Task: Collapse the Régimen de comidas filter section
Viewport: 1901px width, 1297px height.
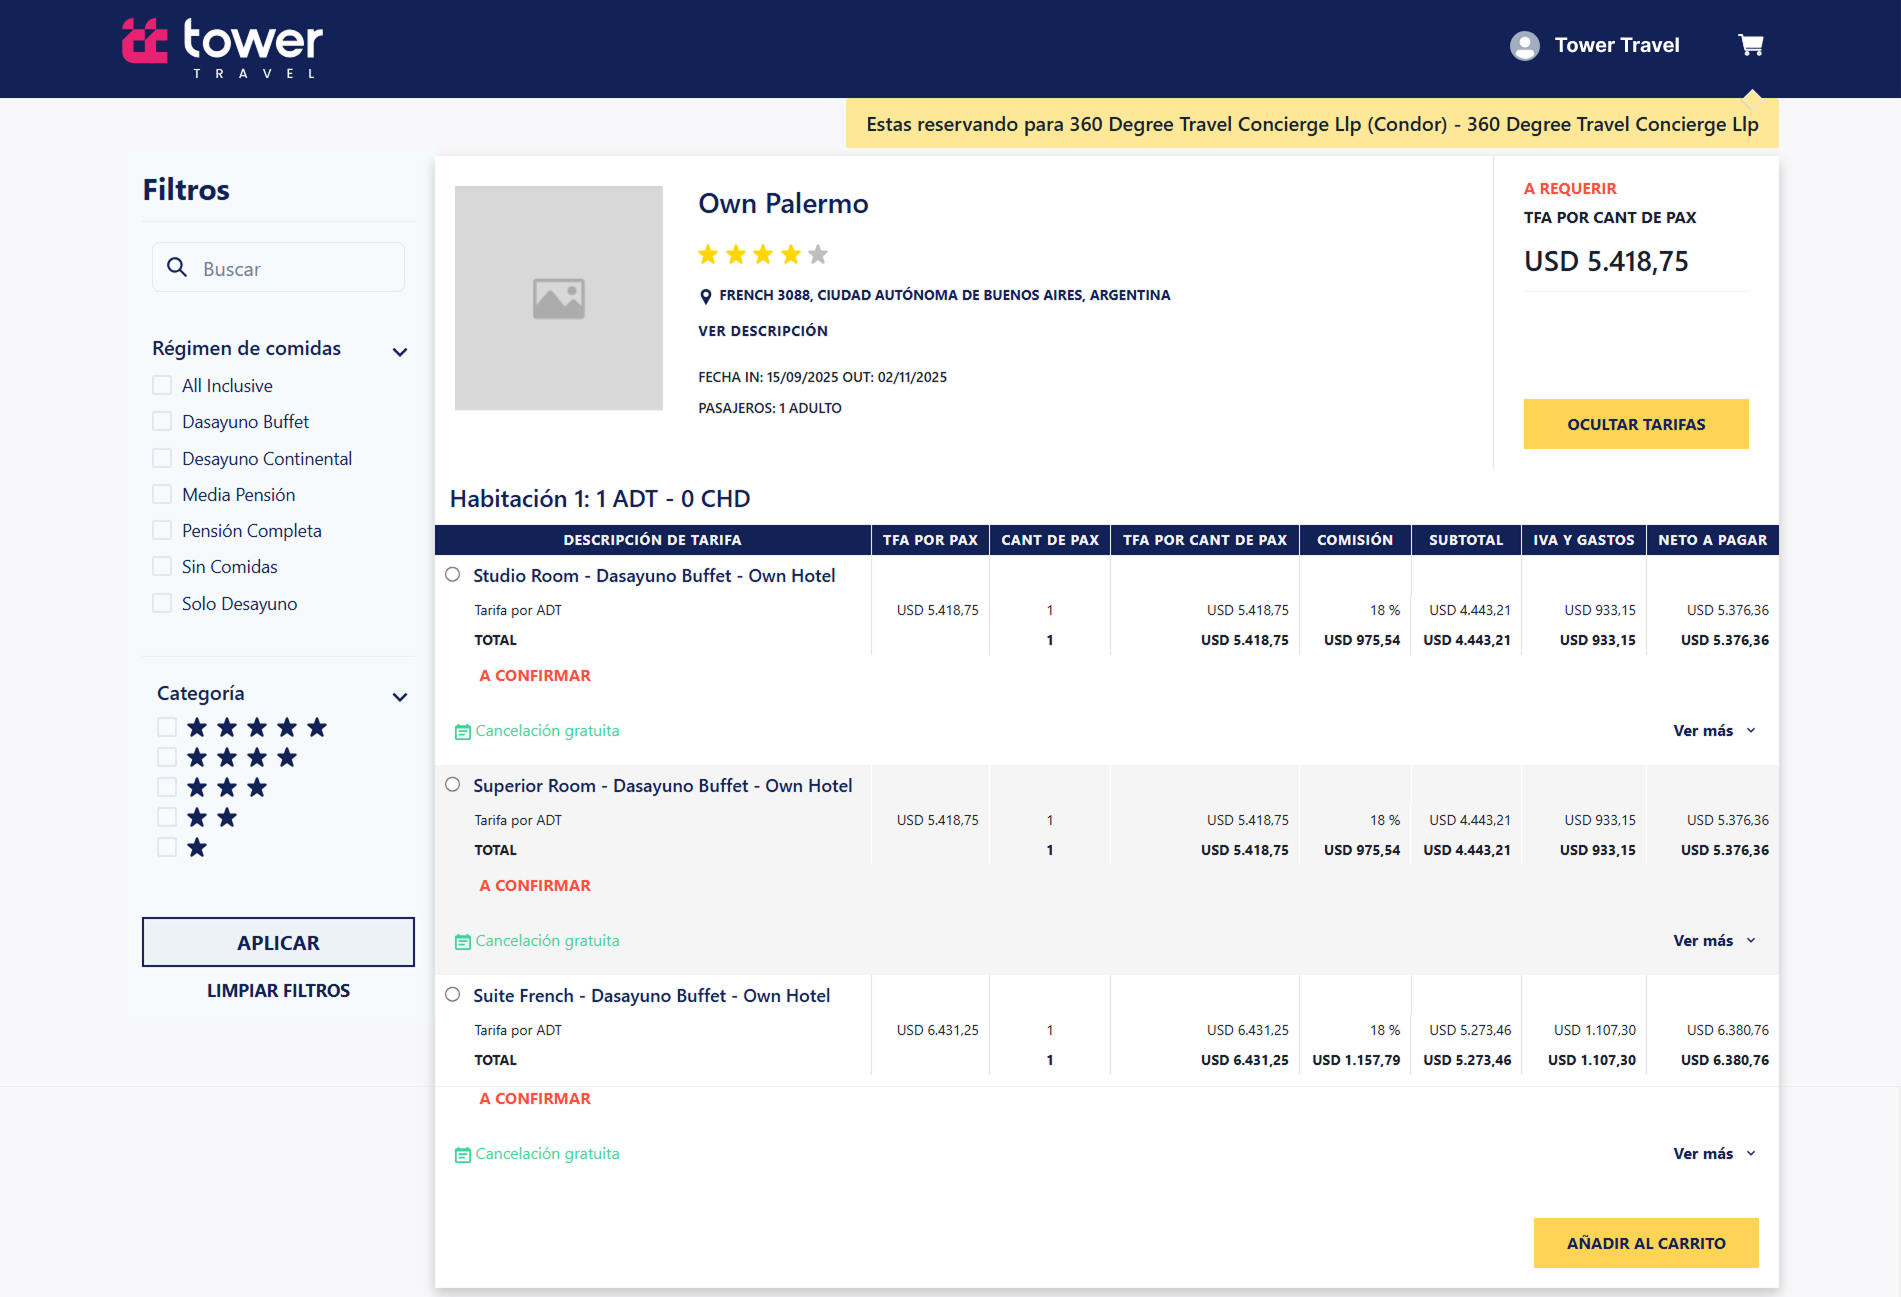Action: coord(400,352)
